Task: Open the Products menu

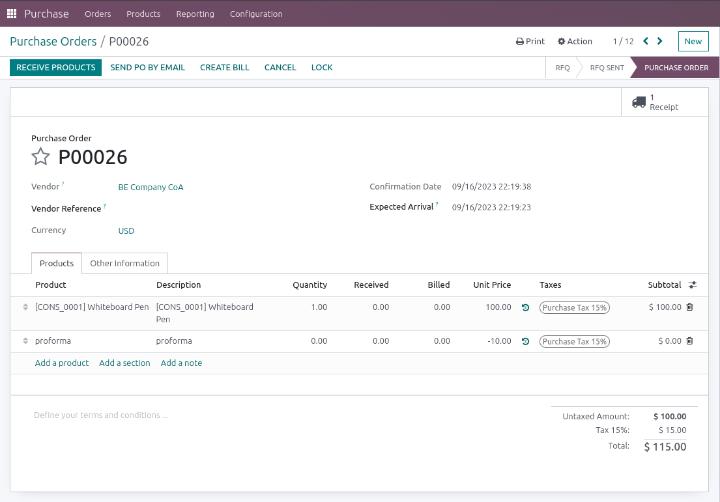Action: [x=143, y=14]
